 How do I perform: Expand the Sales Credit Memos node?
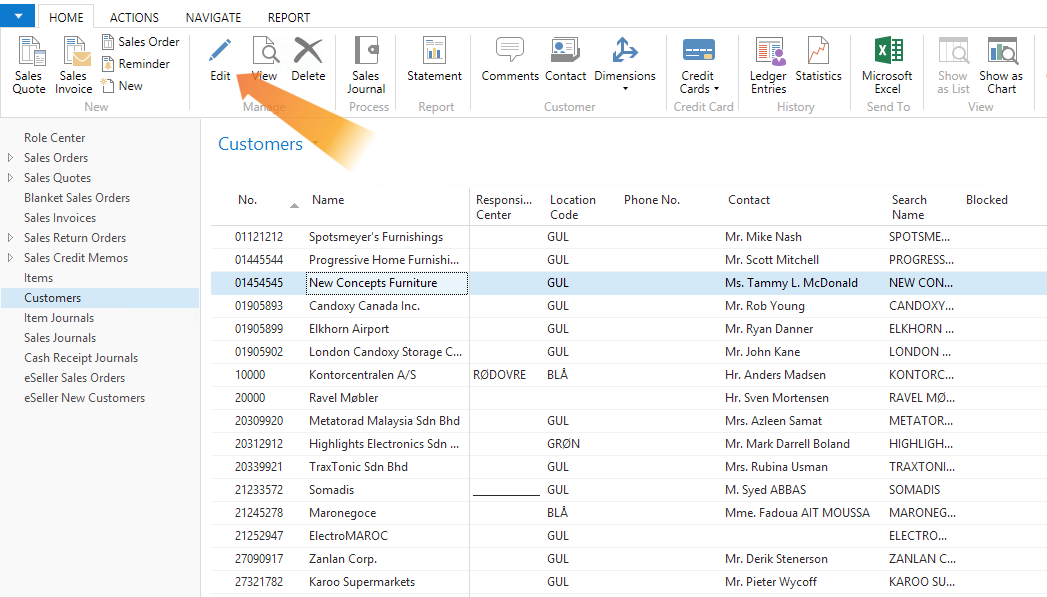[x=10, y=258]
